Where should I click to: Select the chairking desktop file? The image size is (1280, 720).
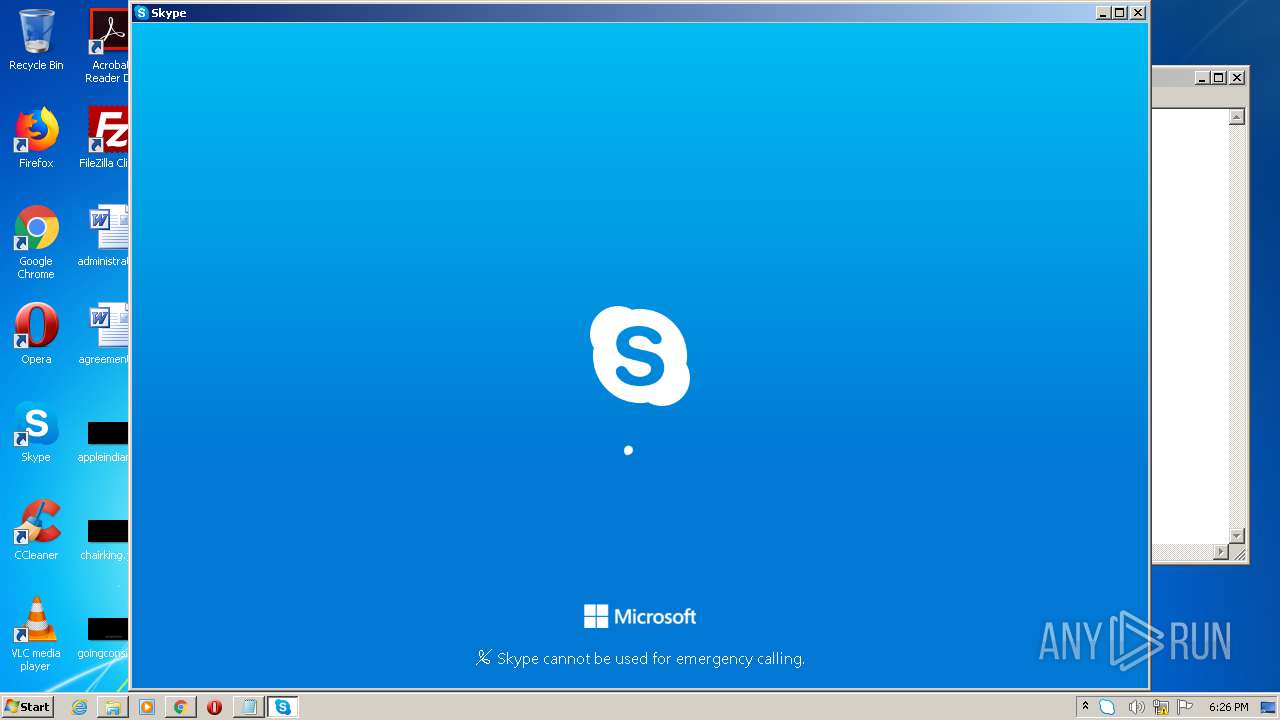[106, 538]
